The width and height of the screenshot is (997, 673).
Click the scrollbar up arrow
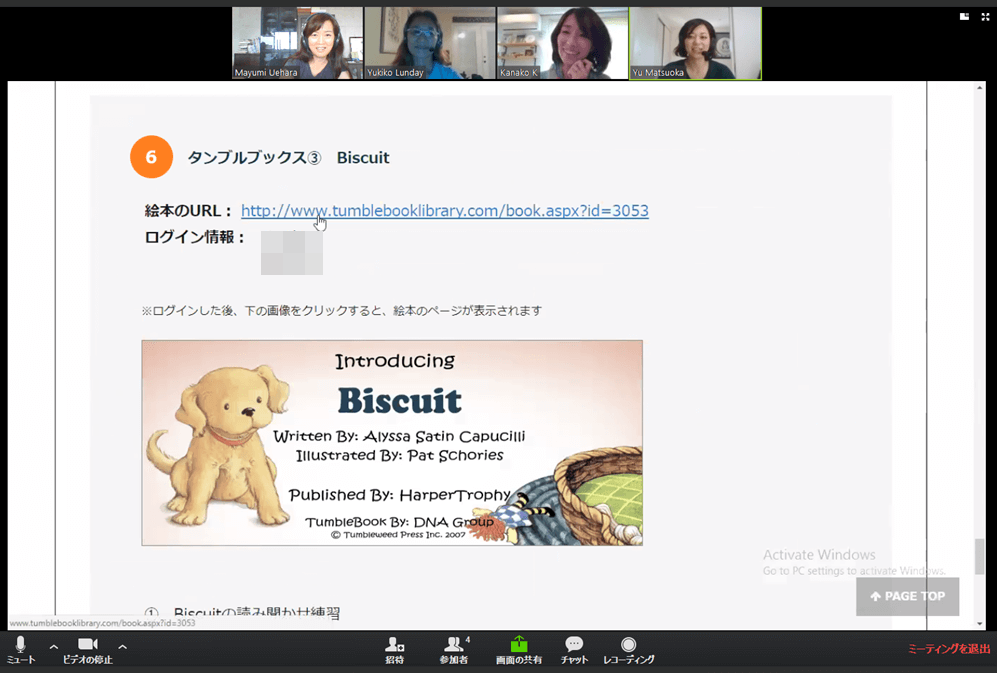click(980, 89)
